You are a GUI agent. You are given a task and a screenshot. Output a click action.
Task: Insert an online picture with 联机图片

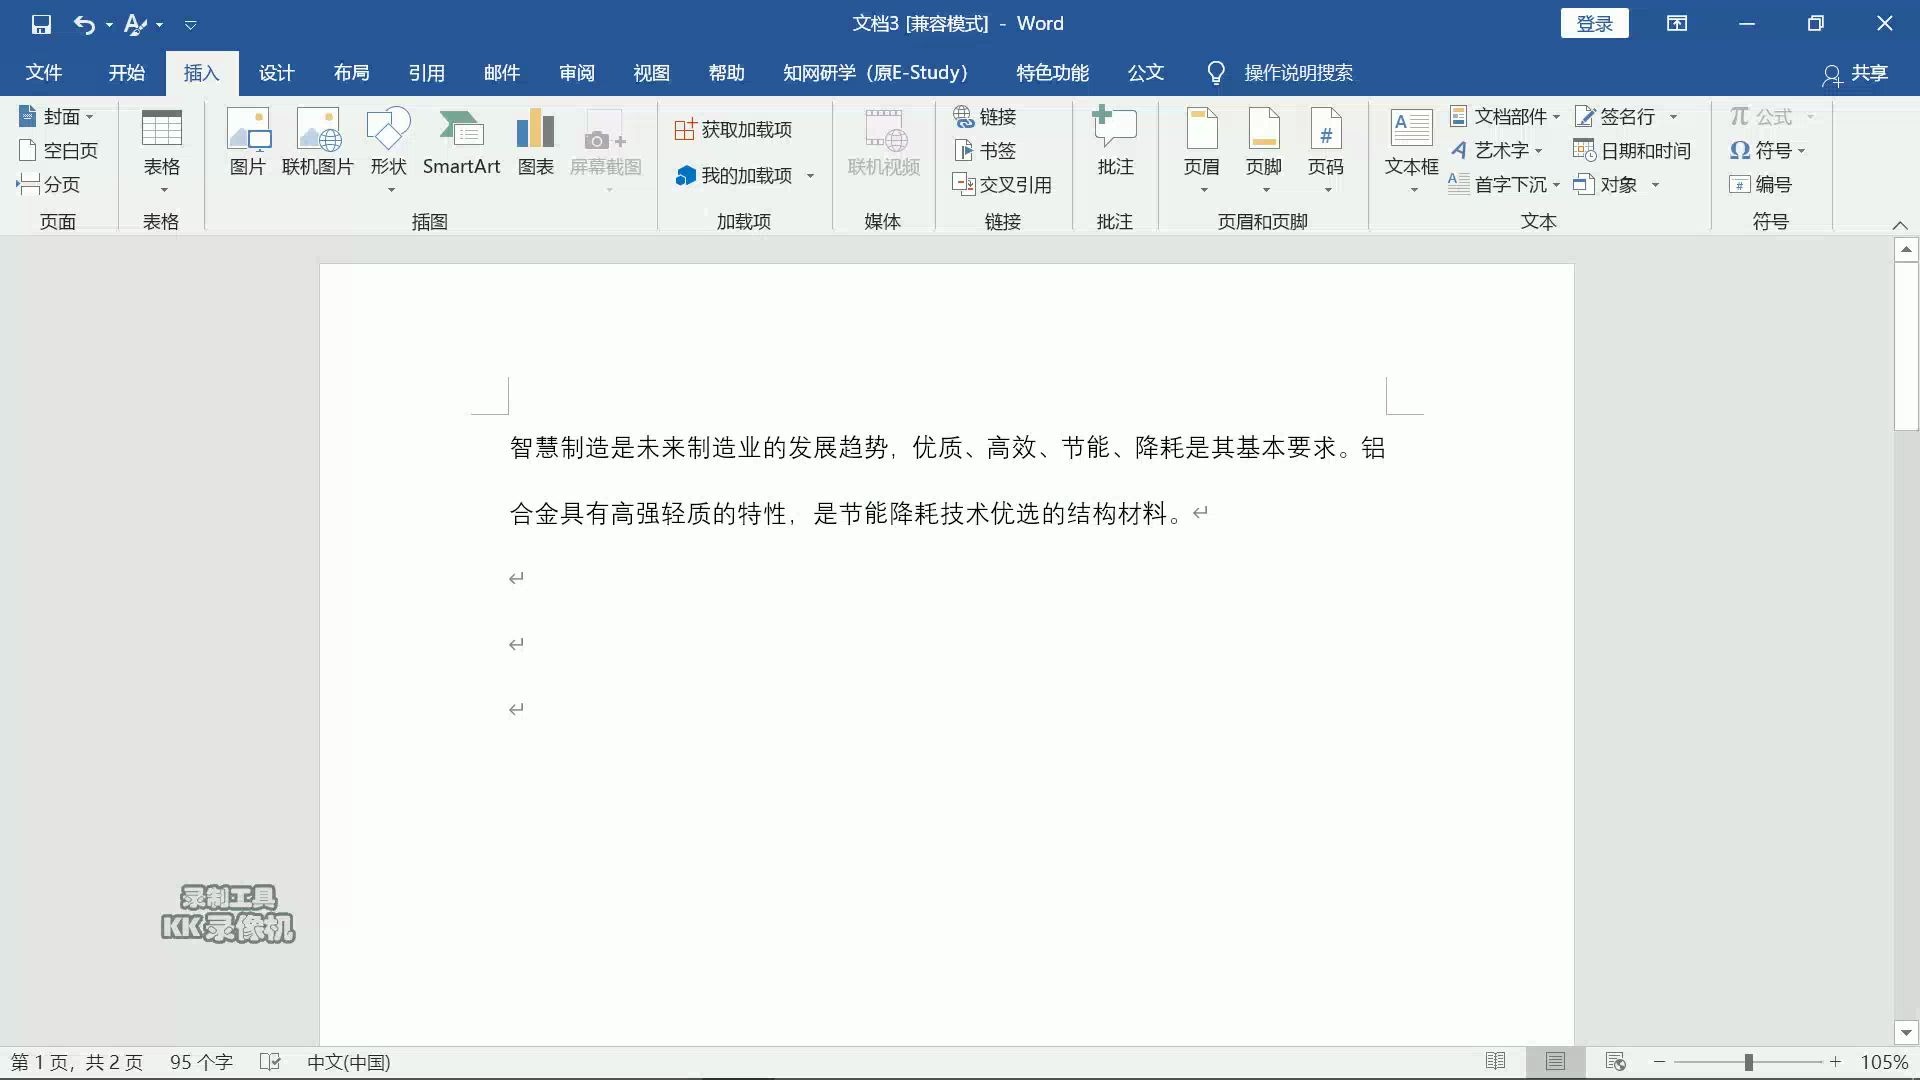pos(318,143)
